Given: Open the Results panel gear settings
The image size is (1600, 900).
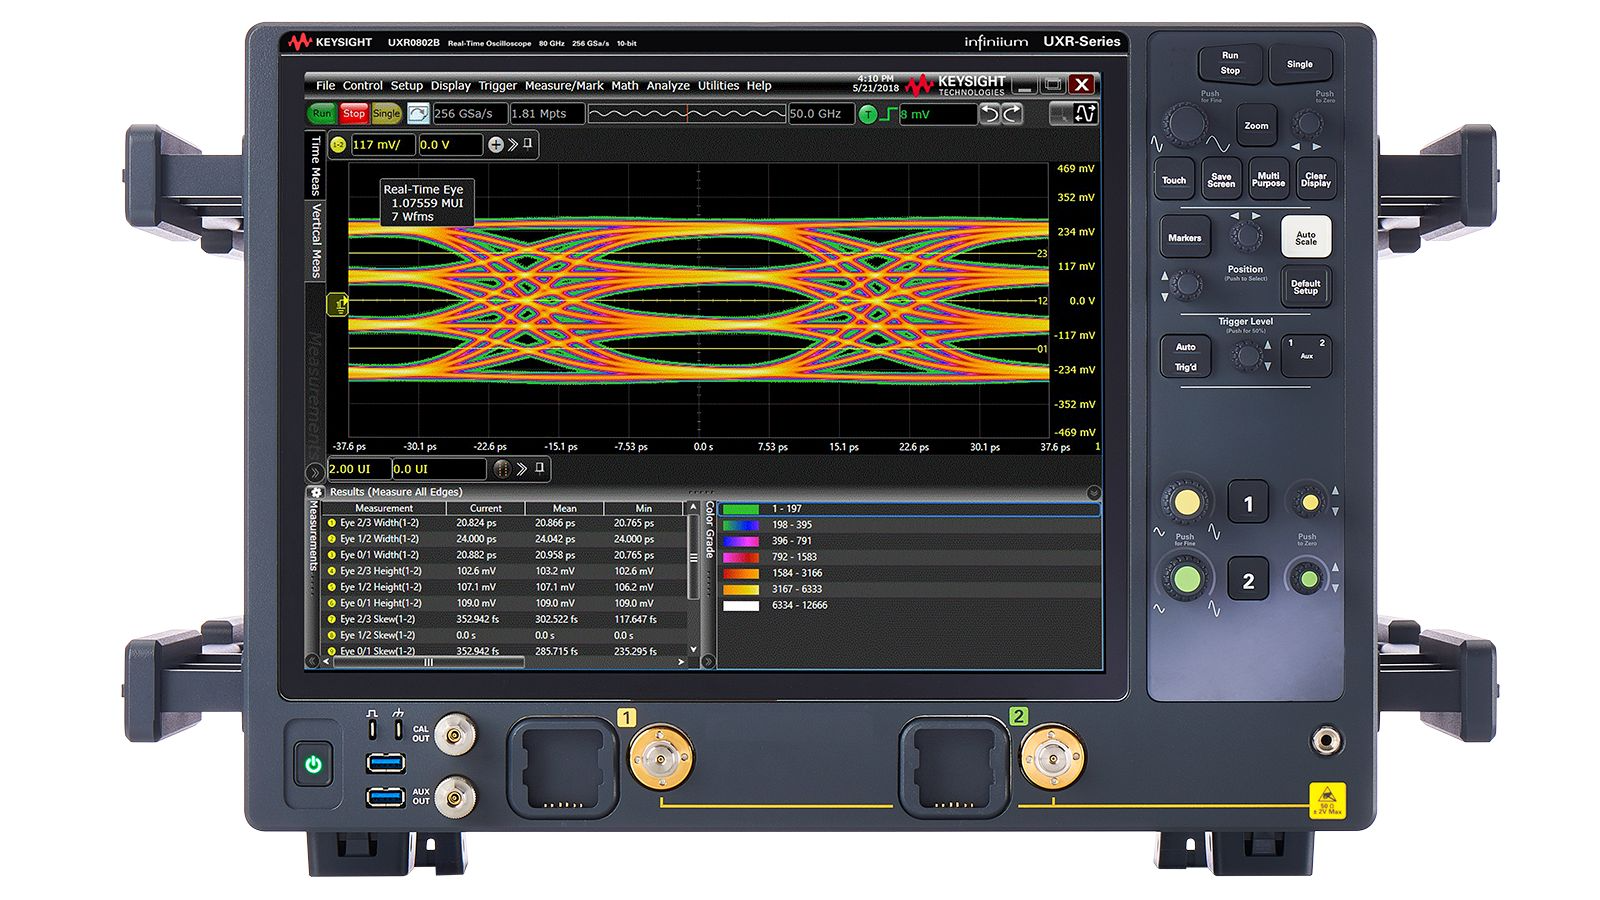Looking at the screenshot, I should 317,492.
